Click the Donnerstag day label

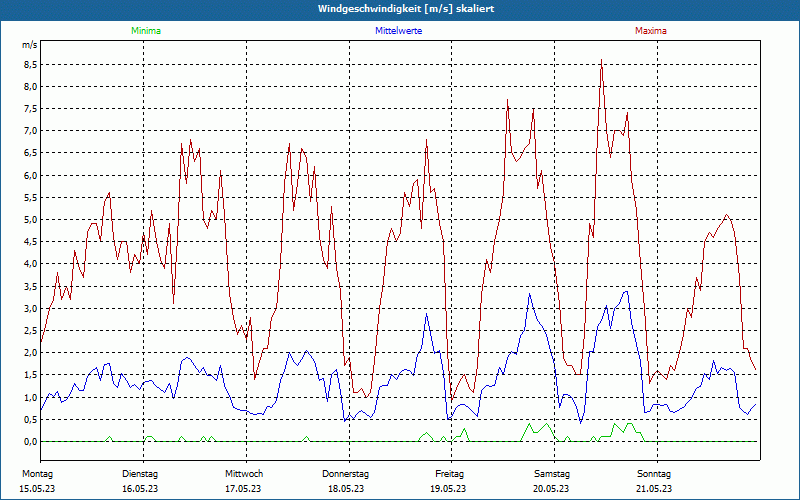(345, 474)
